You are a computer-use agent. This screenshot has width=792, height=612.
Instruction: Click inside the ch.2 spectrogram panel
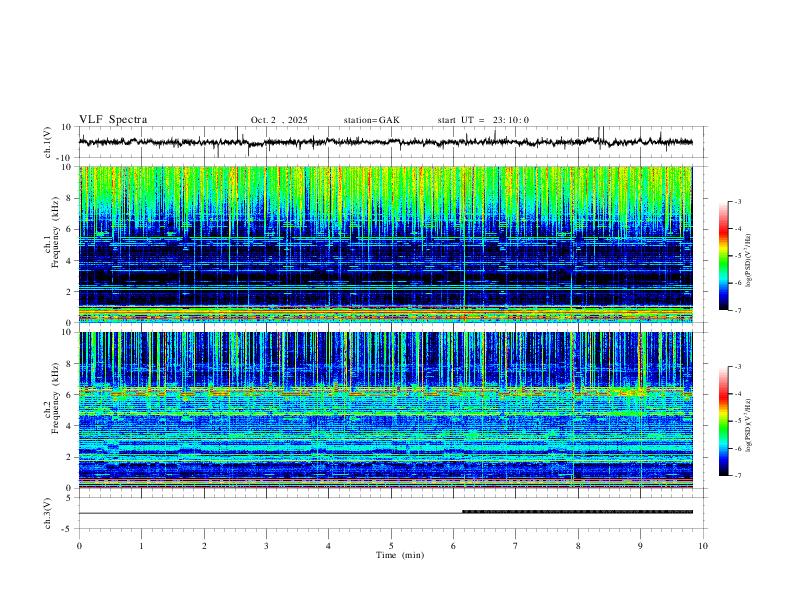(385, 410)
